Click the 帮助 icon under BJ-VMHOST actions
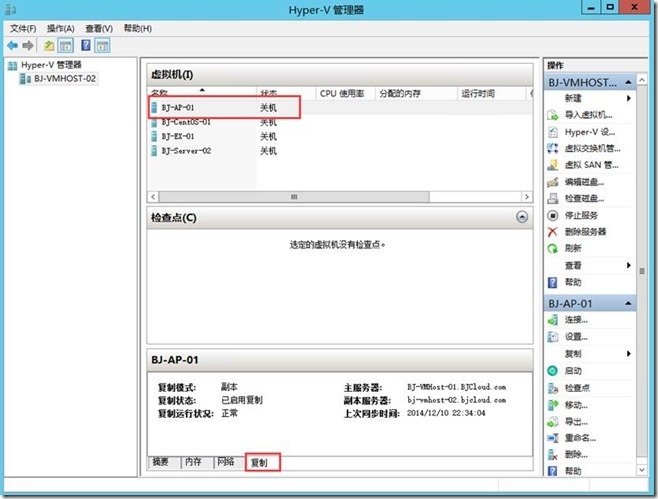Image resolution: width=658 pixels, height=499 pixels. click(x=553, y=282)
